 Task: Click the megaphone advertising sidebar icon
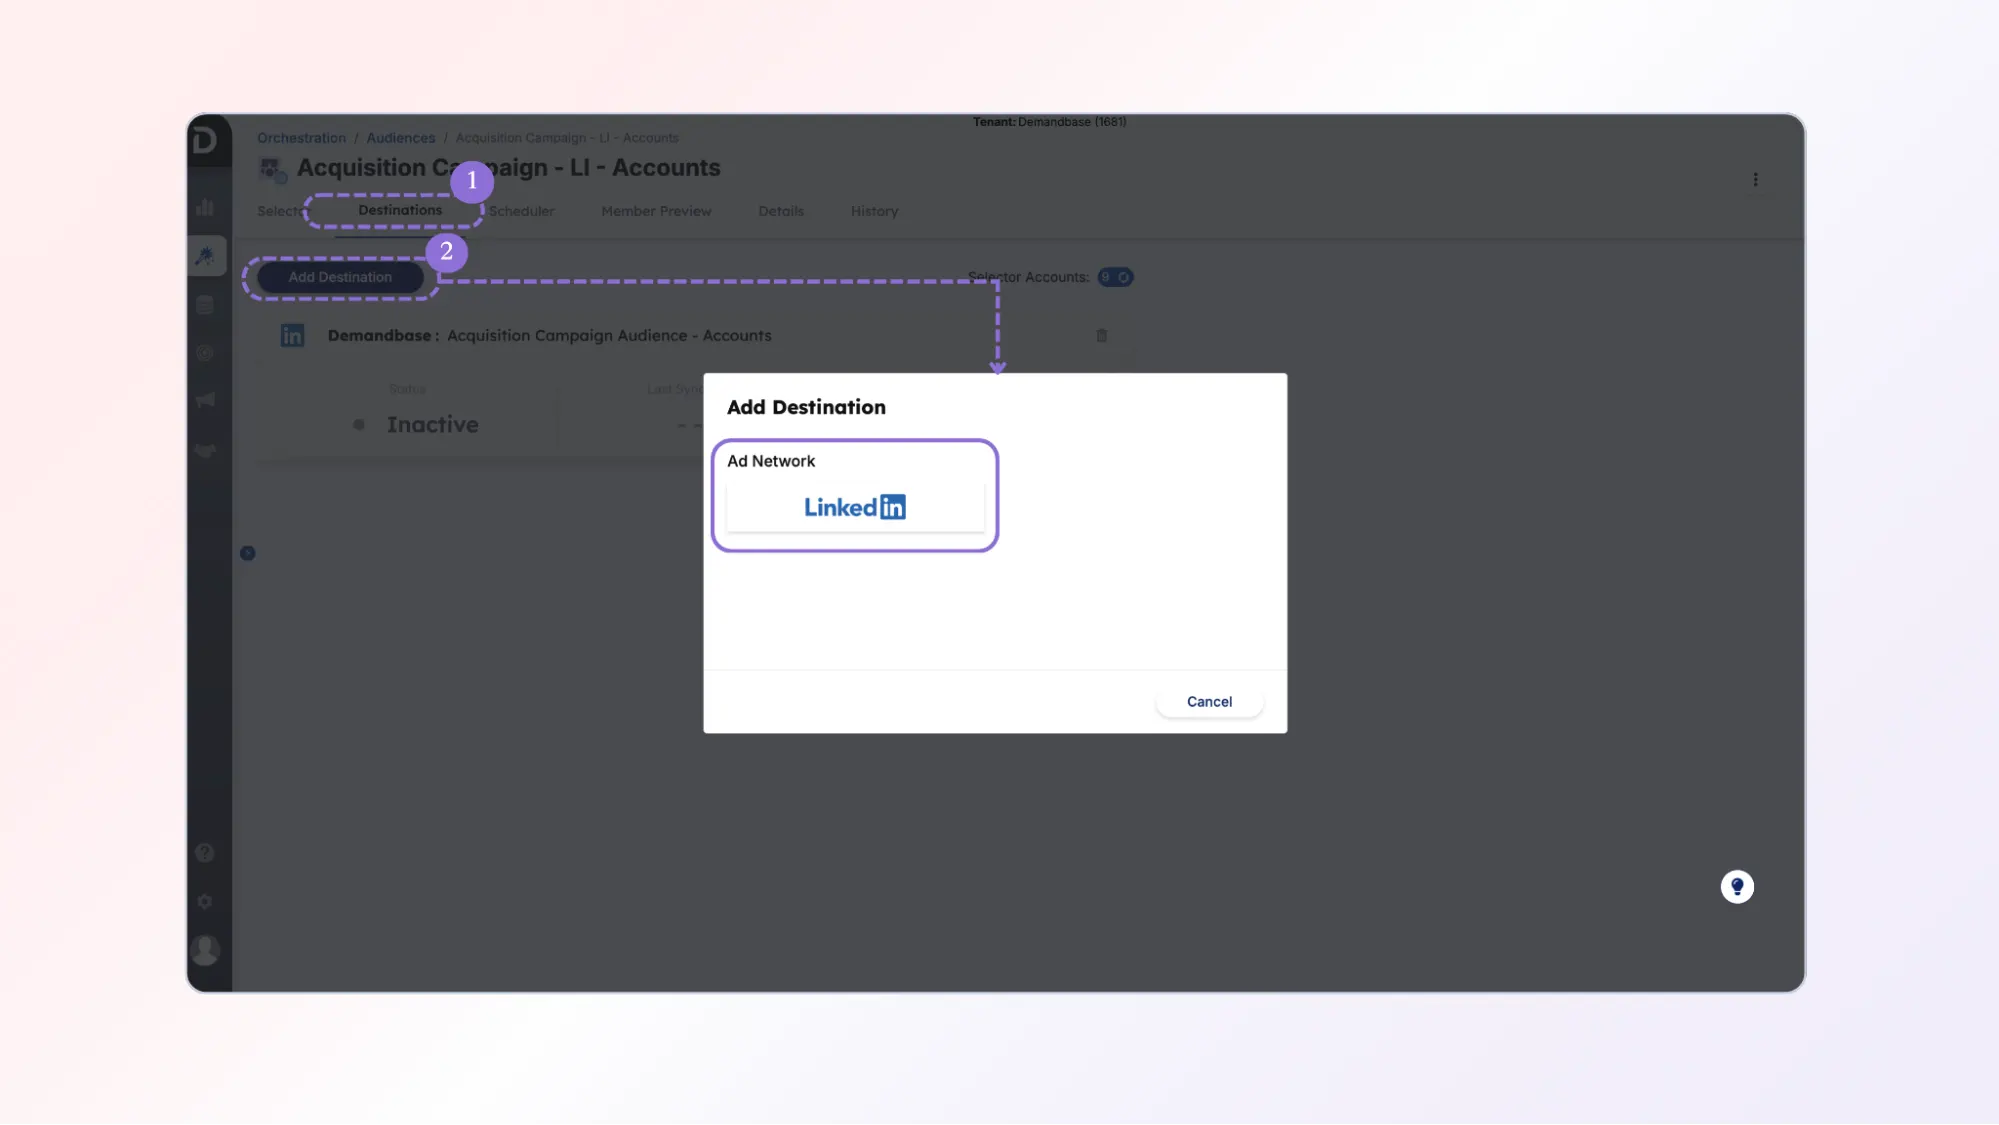[x=205, y=400]
